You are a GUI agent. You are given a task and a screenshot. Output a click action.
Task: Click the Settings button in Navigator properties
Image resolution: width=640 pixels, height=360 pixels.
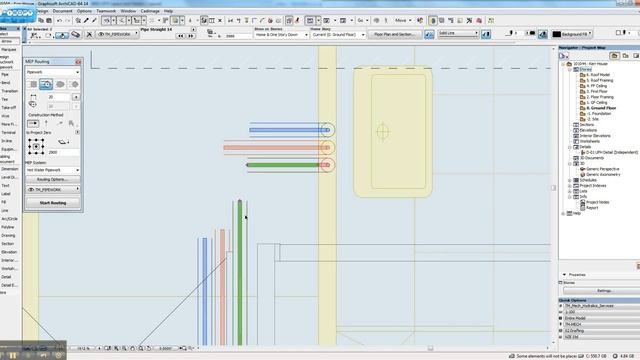click(x=604, y=291)
